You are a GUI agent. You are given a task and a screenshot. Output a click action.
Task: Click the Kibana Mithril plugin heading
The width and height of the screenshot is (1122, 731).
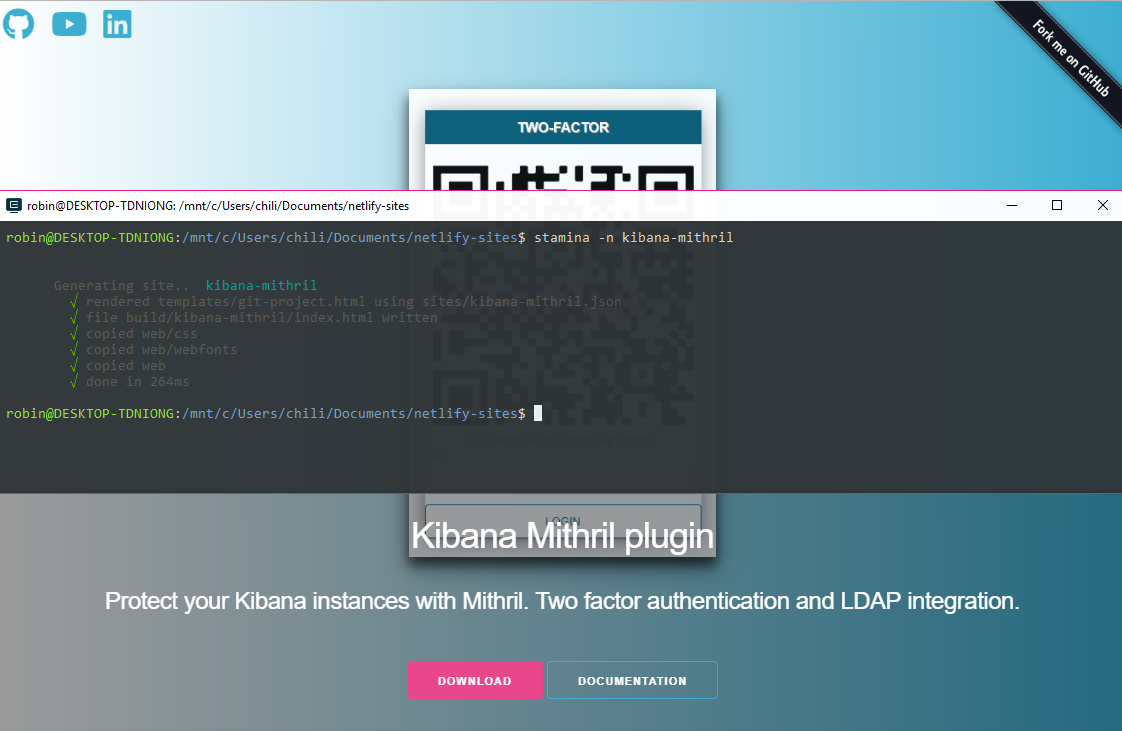[x=562, y=536]
